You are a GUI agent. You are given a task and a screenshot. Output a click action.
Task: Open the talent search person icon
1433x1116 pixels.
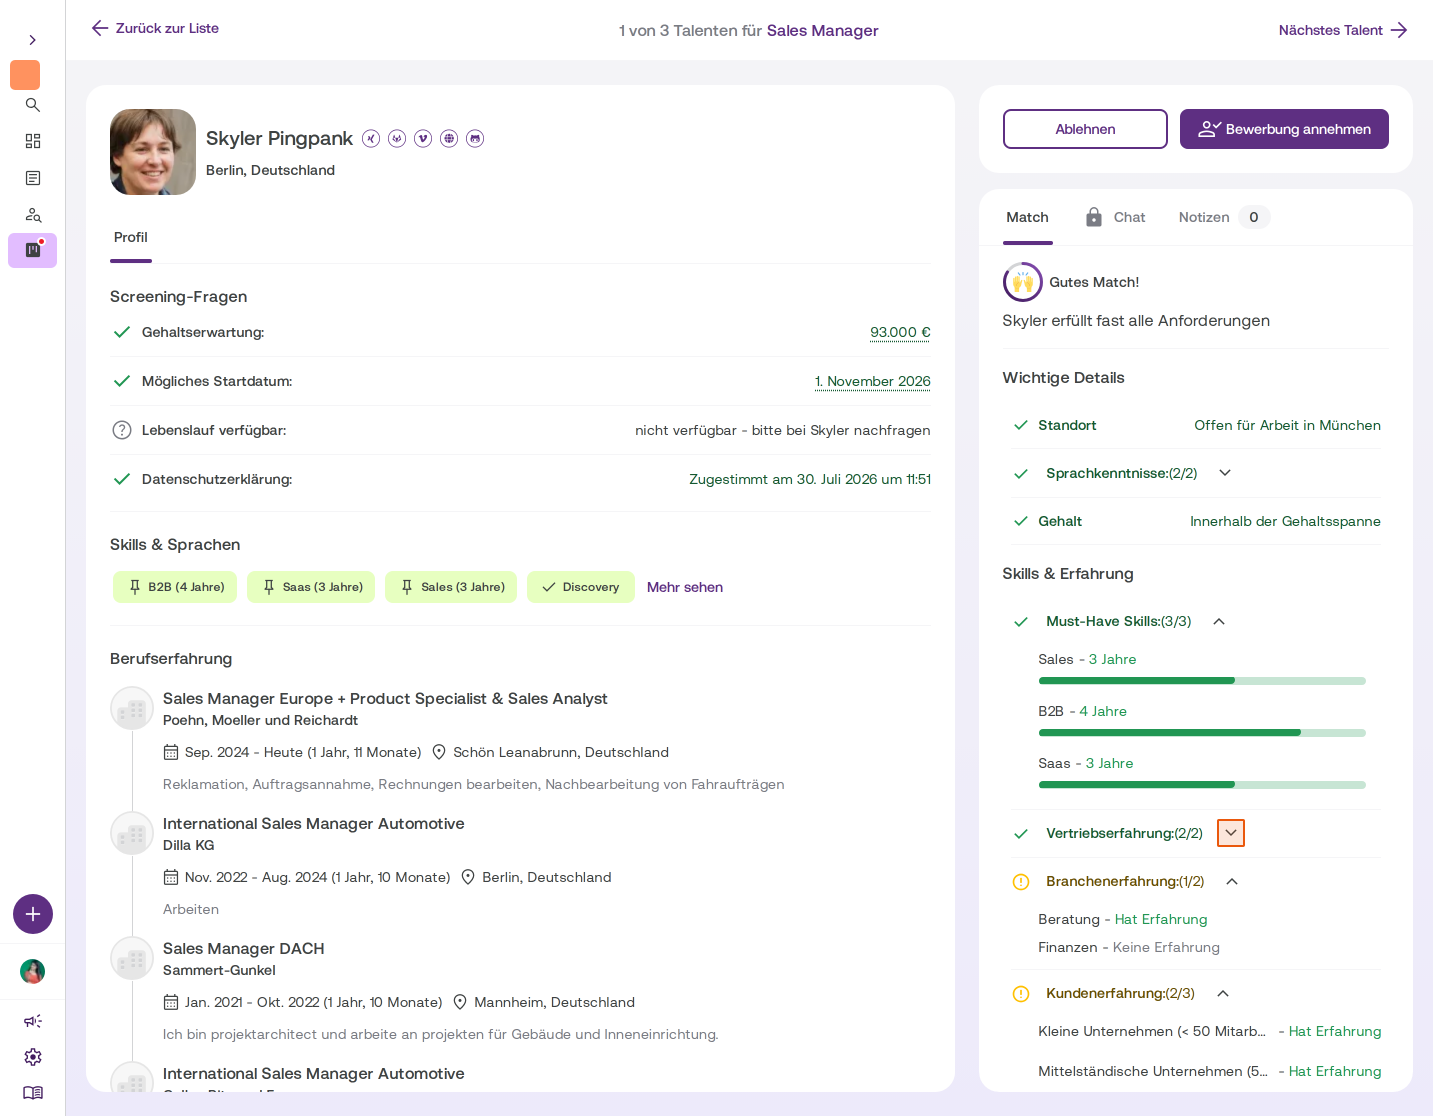pos(33,214)
